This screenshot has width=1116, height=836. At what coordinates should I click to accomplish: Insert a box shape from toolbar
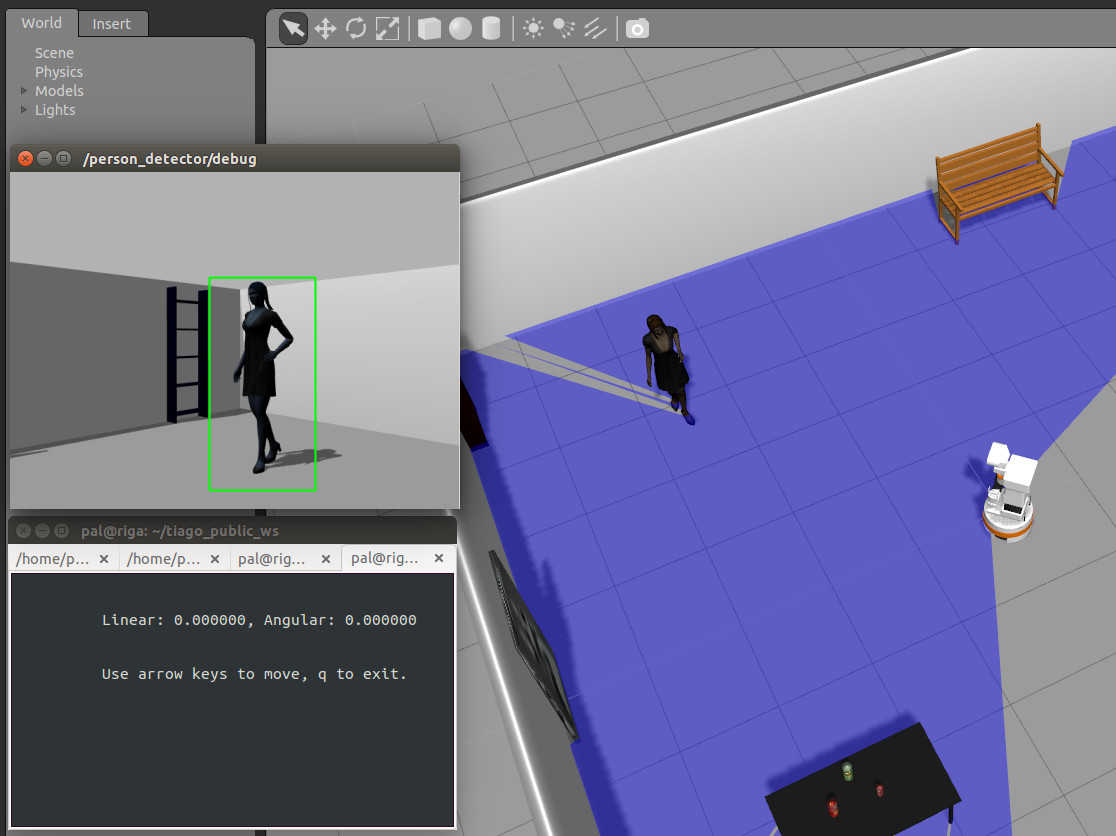tap(429, 28)
